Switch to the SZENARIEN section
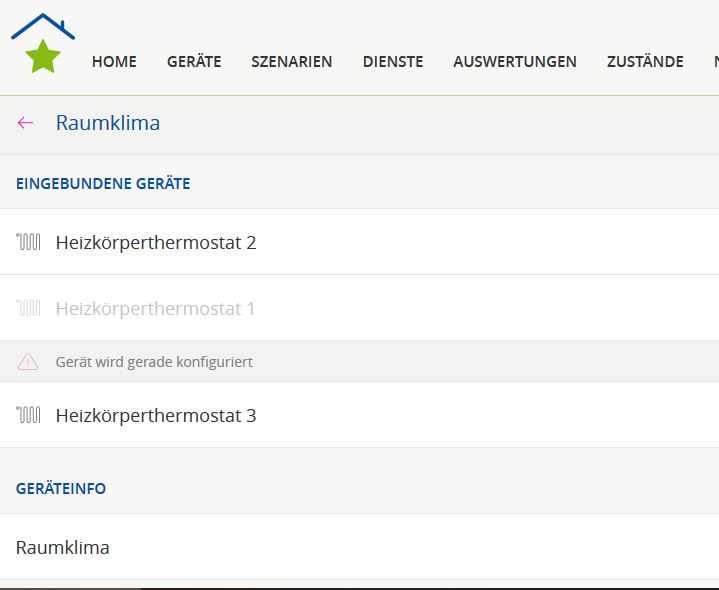Screen dimensions: 719x590 pyautogui.click(x=291, y=62)
